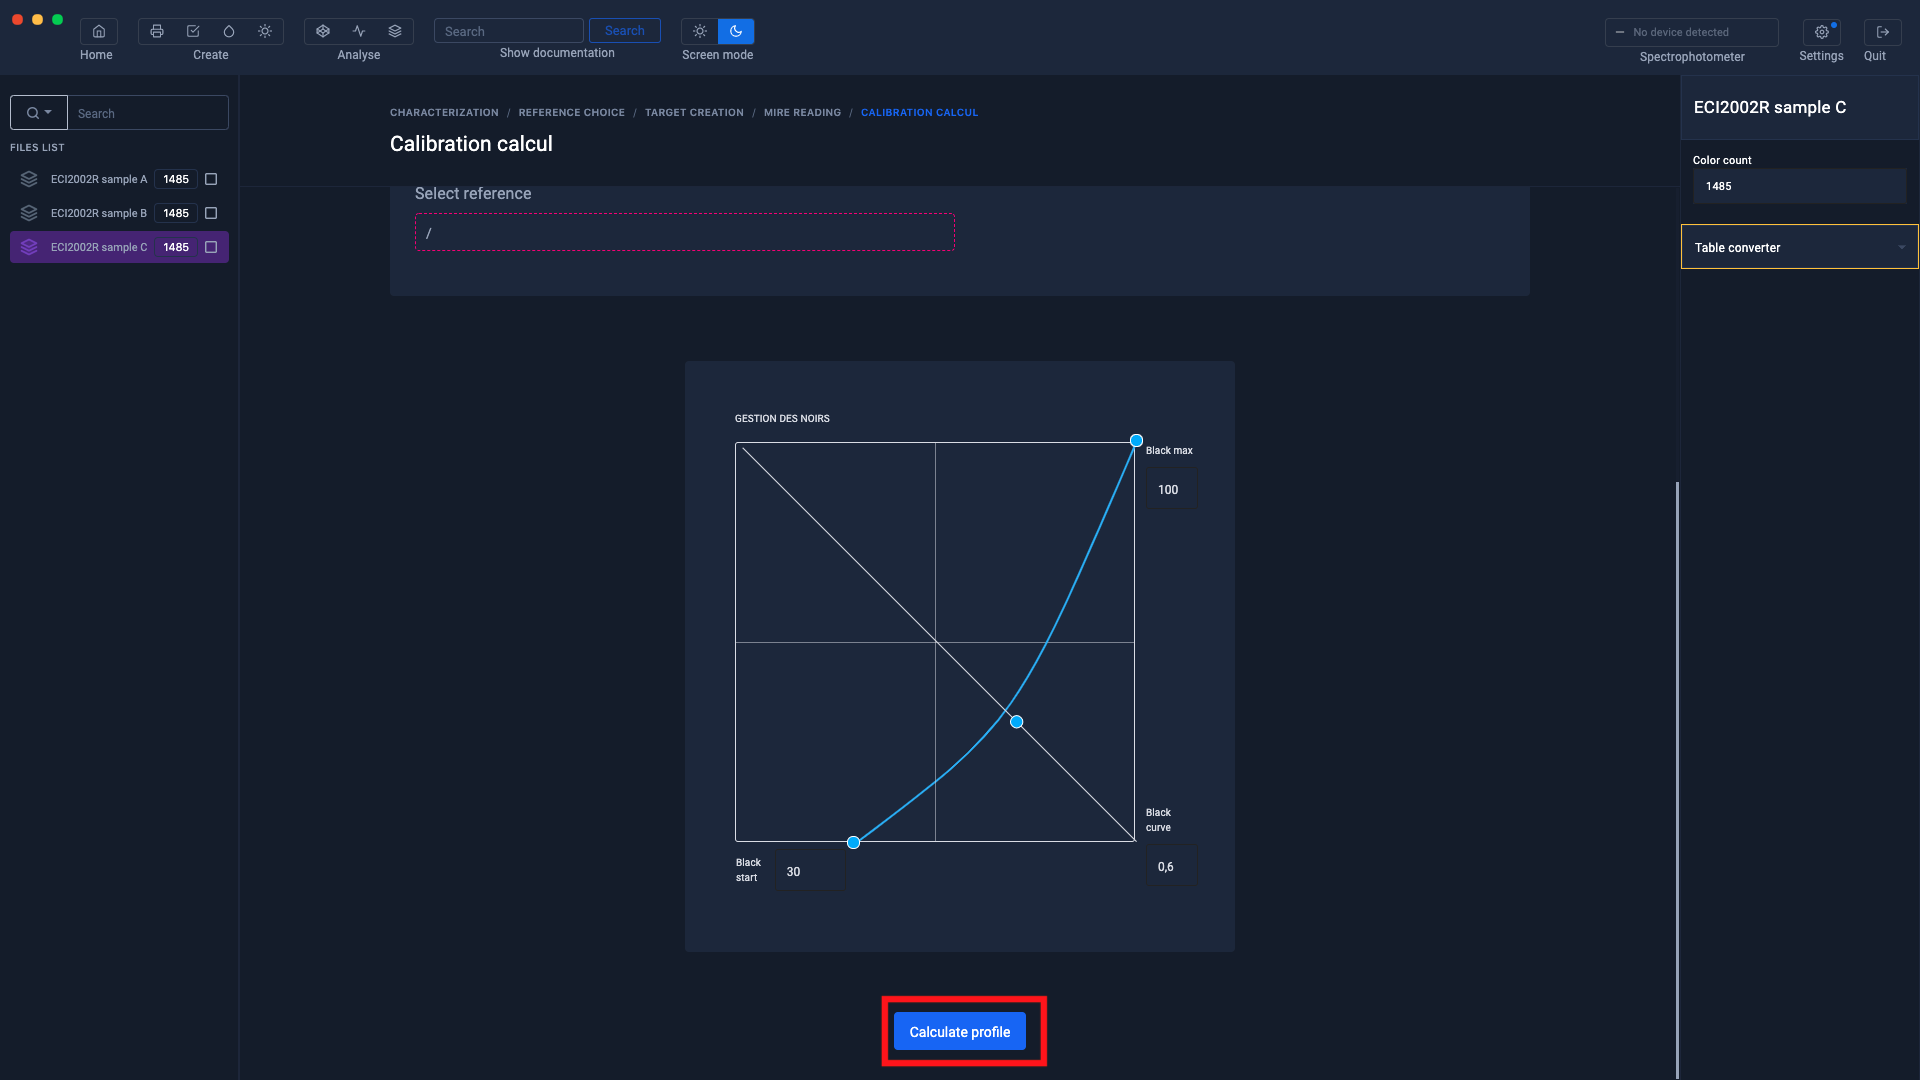Switch to light screen mode

pyautogui.click(x=700, y=31)
